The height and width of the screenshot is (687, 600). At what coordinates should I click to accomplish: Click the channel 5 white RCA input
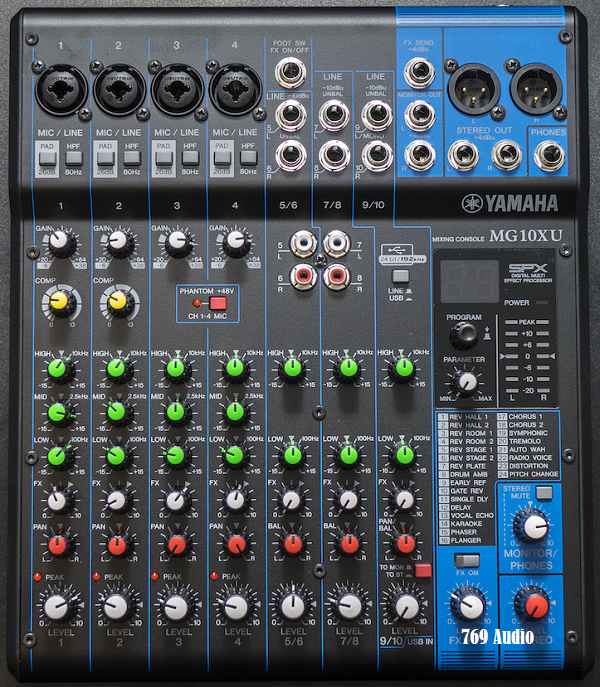[x=304, y=244]
